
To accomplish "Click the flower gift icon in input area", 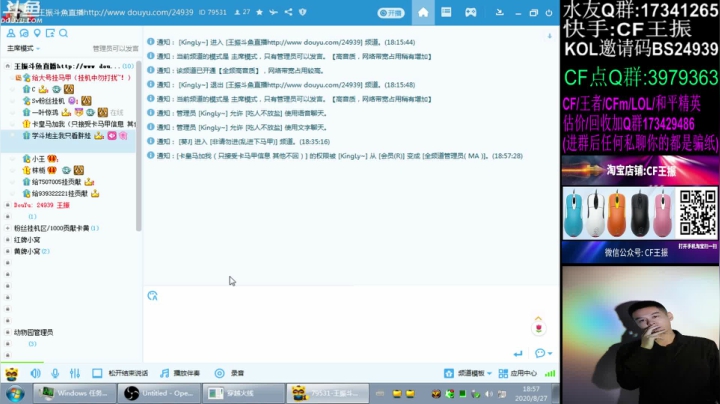I will pyautogui.click(x=539, y=329).
